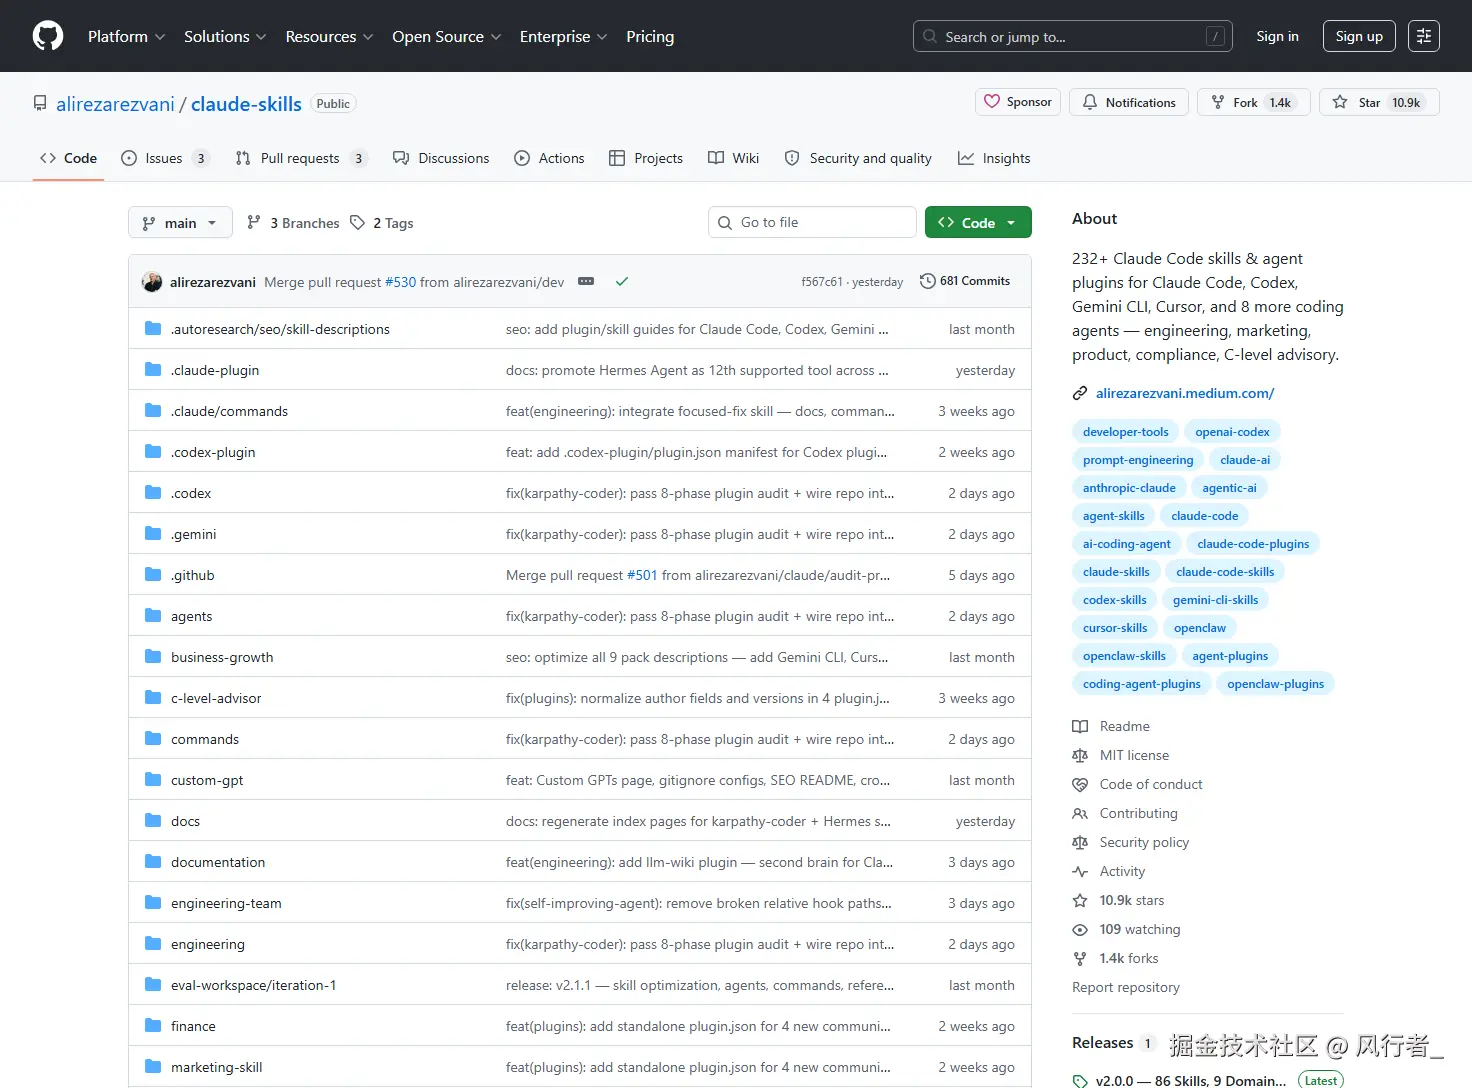Image resolution: width=1472 pixels, height=1088 pixels.
Task: Open the Wiki tab
Action: 734,158
